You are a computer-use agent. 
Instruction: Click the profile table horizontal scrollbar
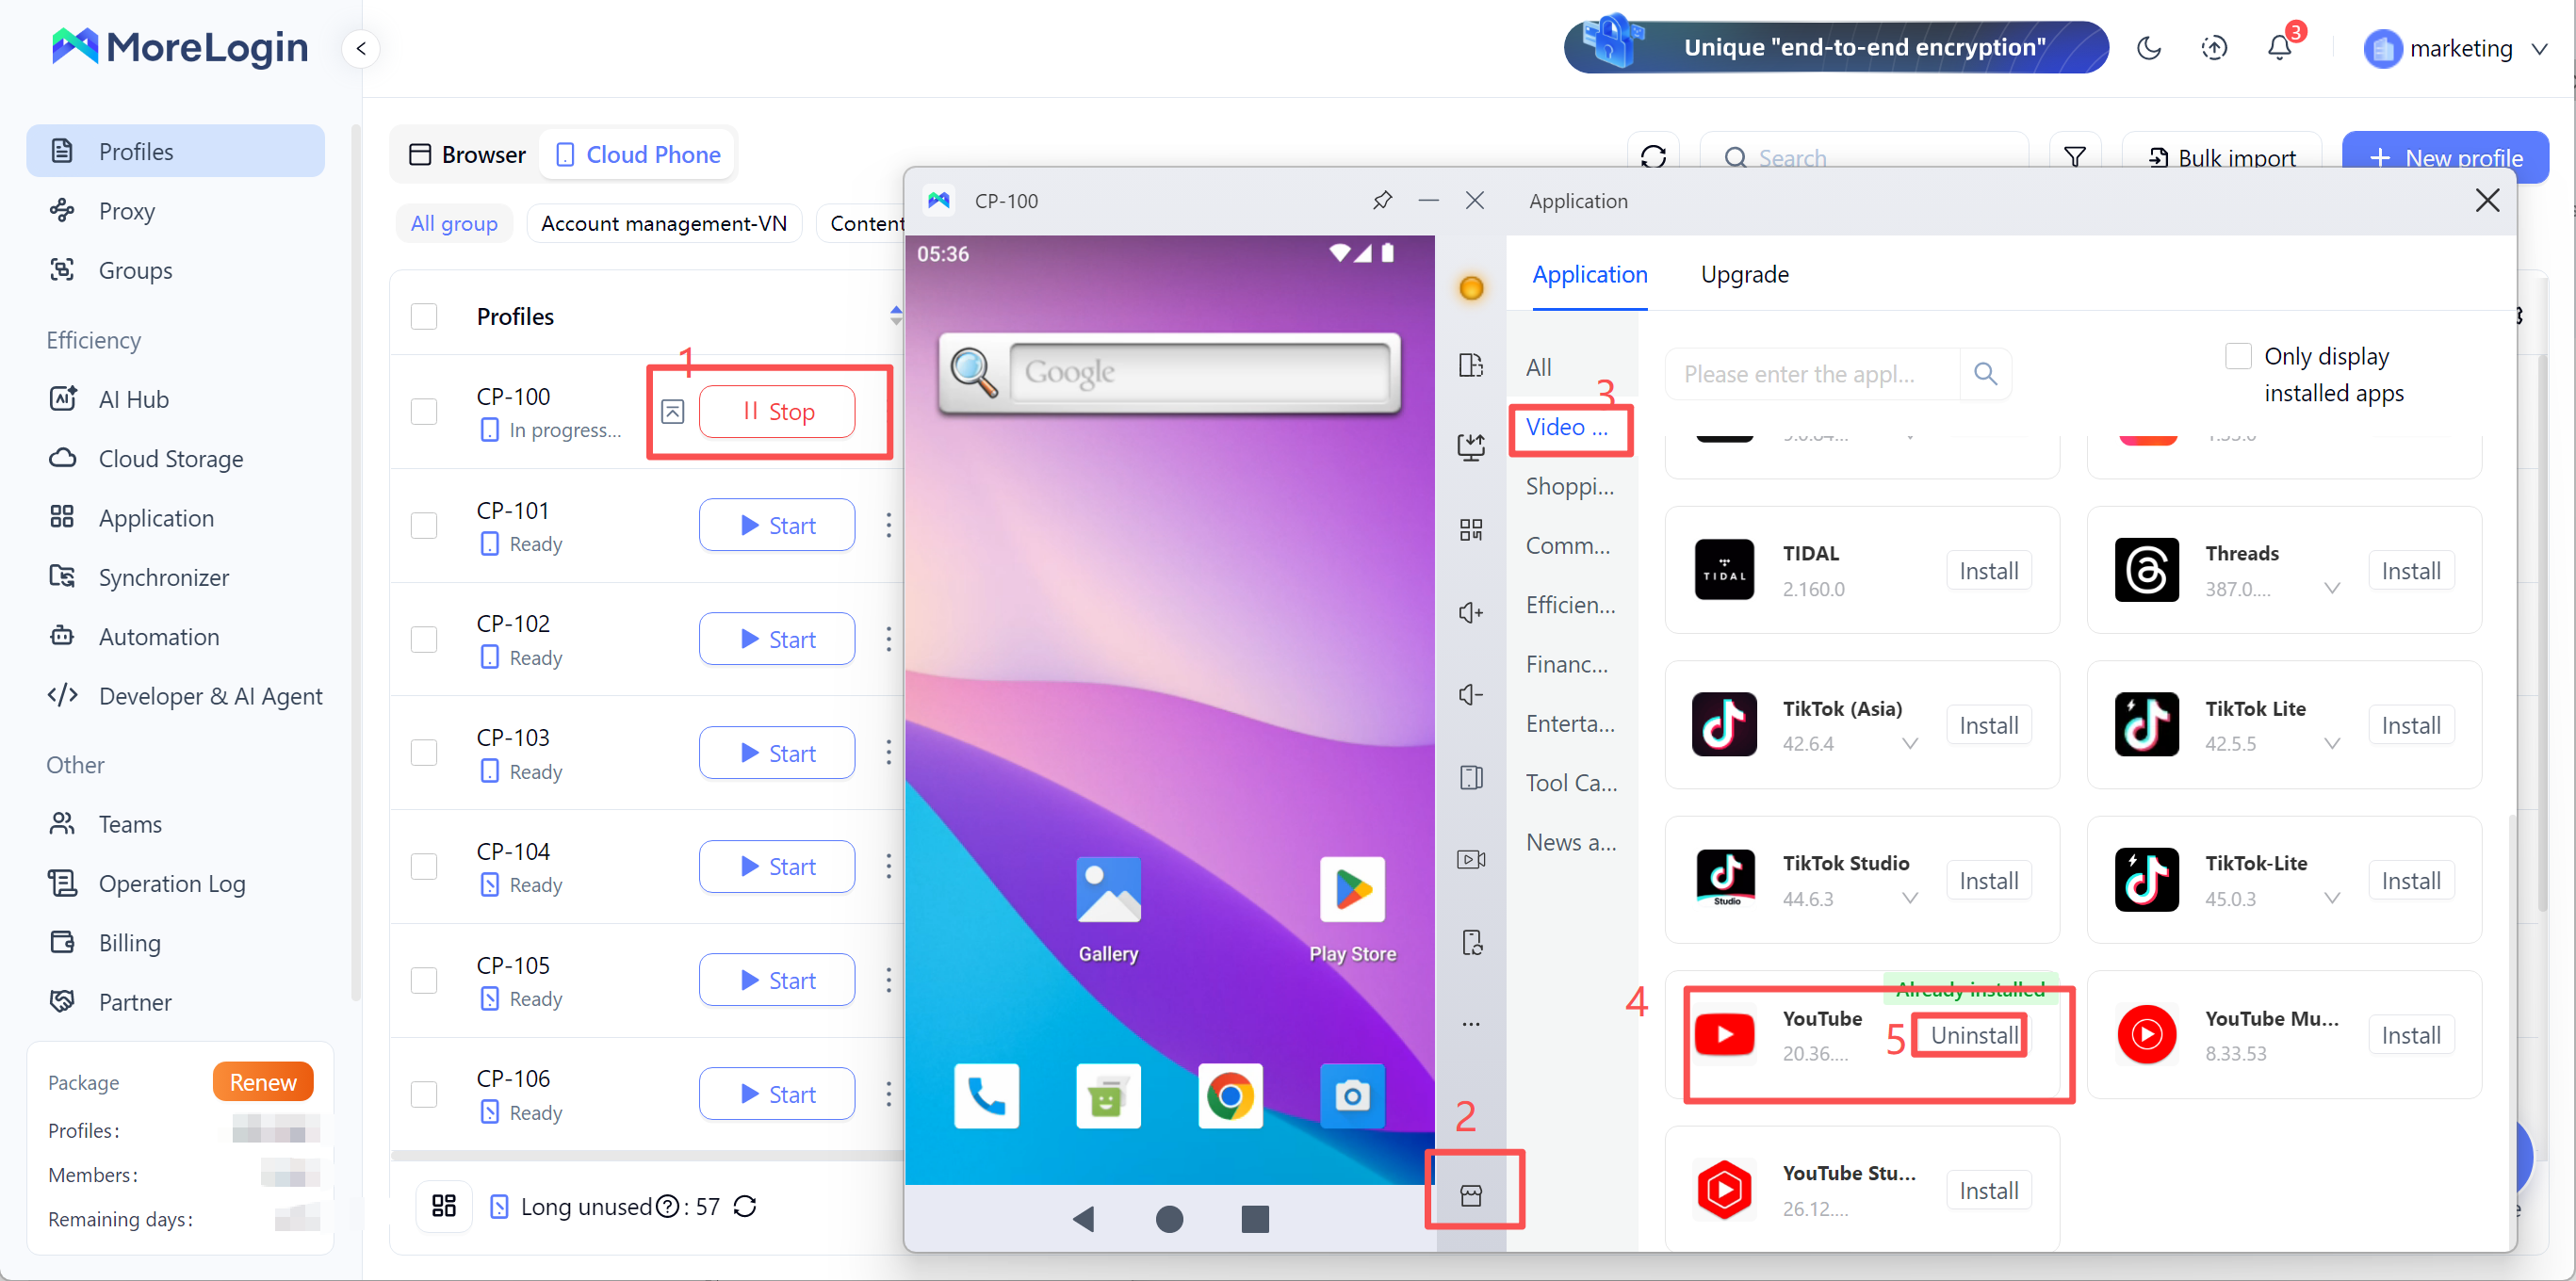click(647, 1156)
